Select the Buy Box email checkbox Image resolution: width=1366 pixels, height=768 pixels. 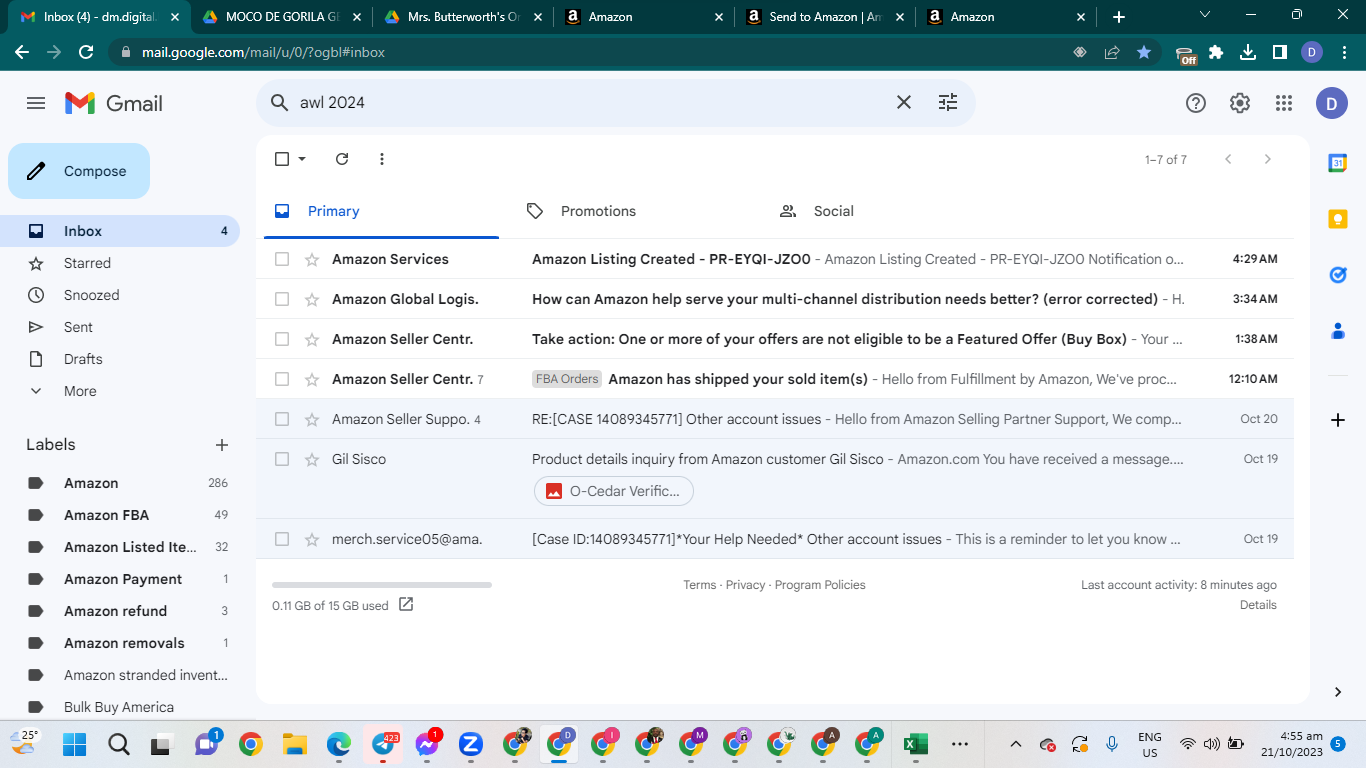282,339
